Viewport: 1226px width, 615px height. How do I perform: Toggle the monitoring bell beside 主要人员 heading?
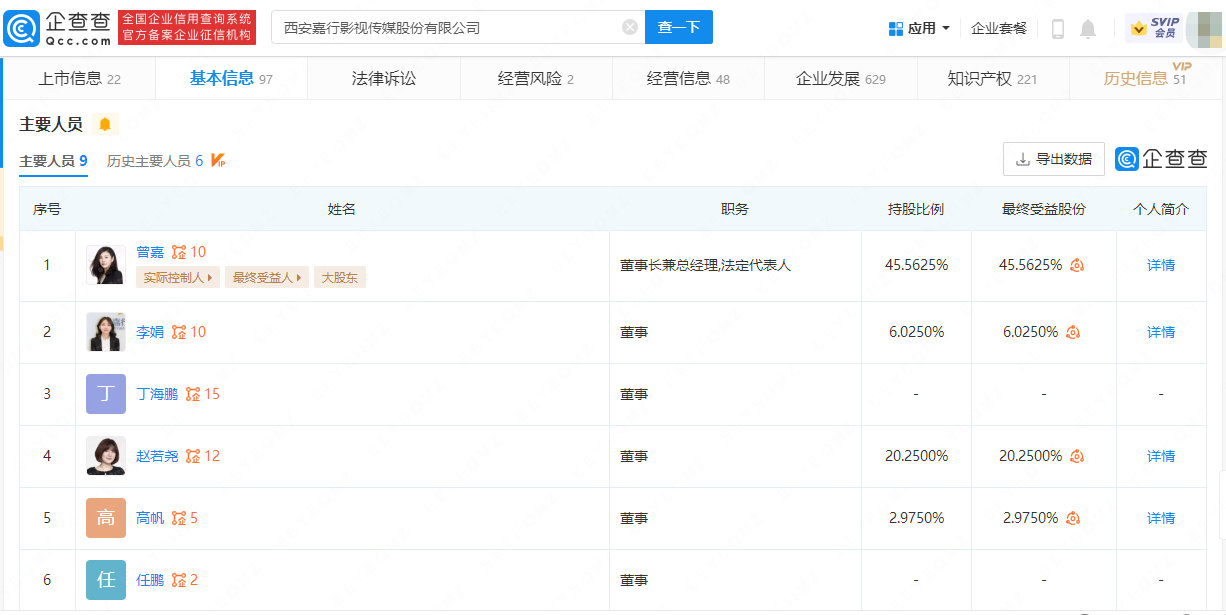[x=106, y=123]
